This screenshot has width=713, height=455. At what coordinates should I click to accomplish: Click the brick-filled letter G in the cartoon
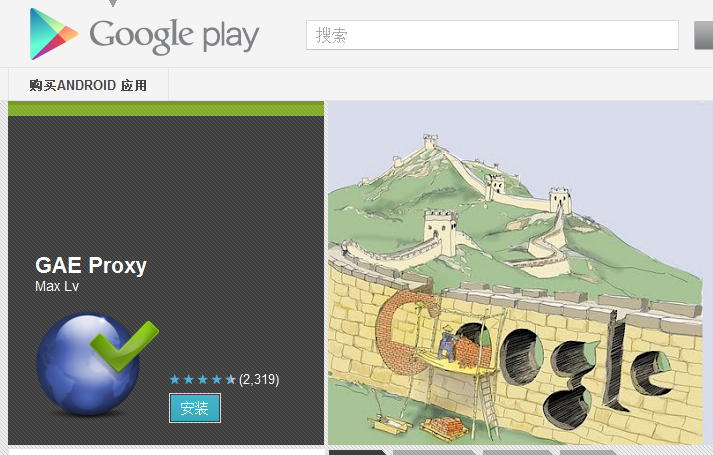coord(407,334)
